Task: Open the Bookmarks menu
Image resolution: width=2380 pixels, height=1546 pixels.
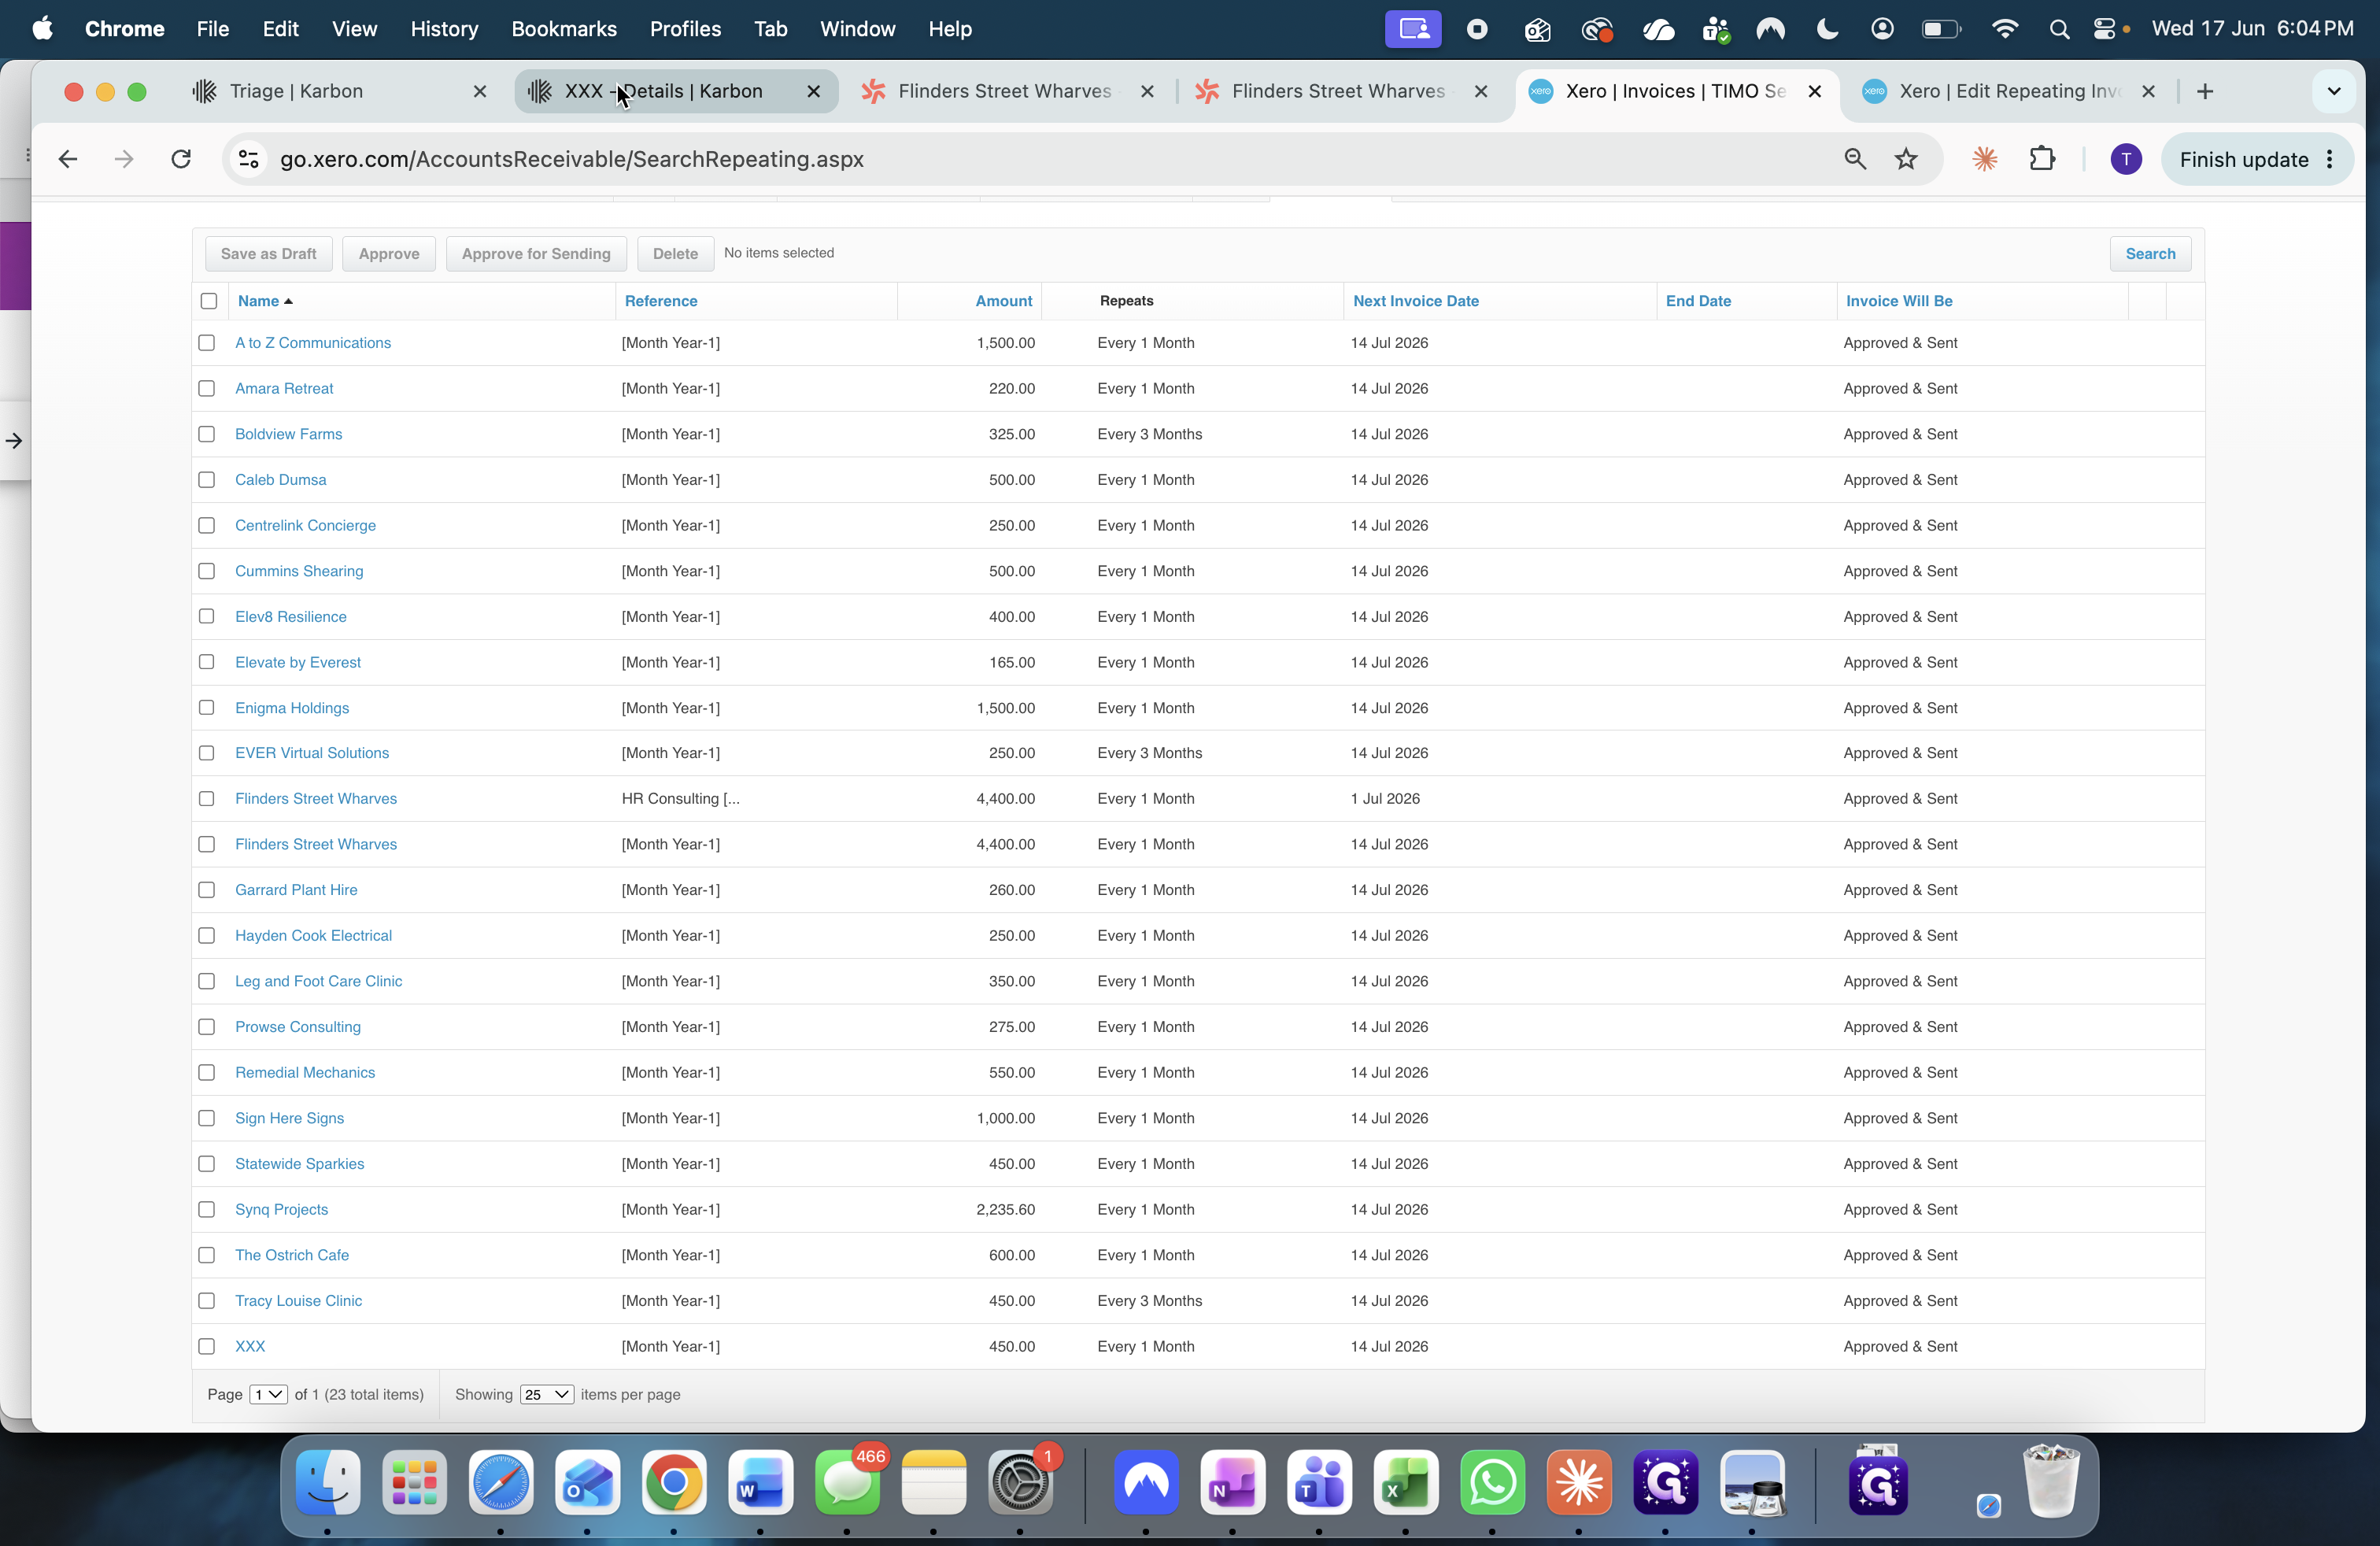Action: tap(564, 29)
